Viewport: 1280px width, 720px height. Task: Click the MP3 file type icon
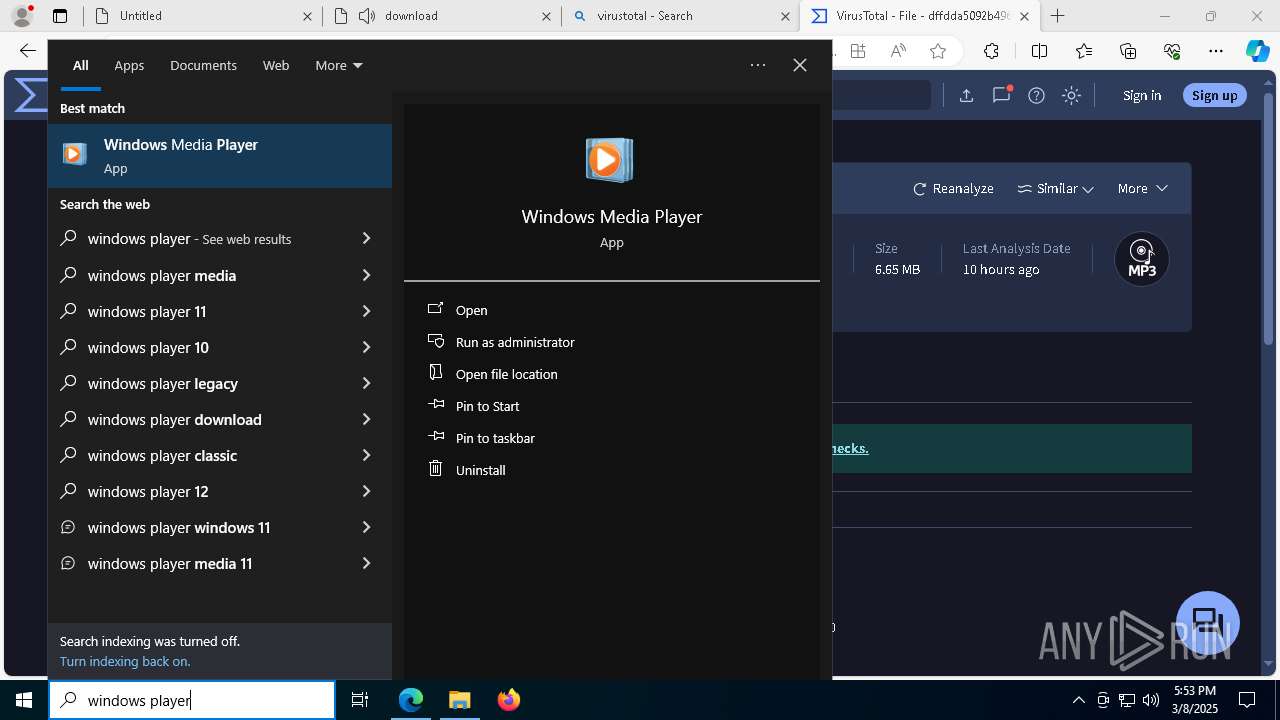click(1142, 259)
